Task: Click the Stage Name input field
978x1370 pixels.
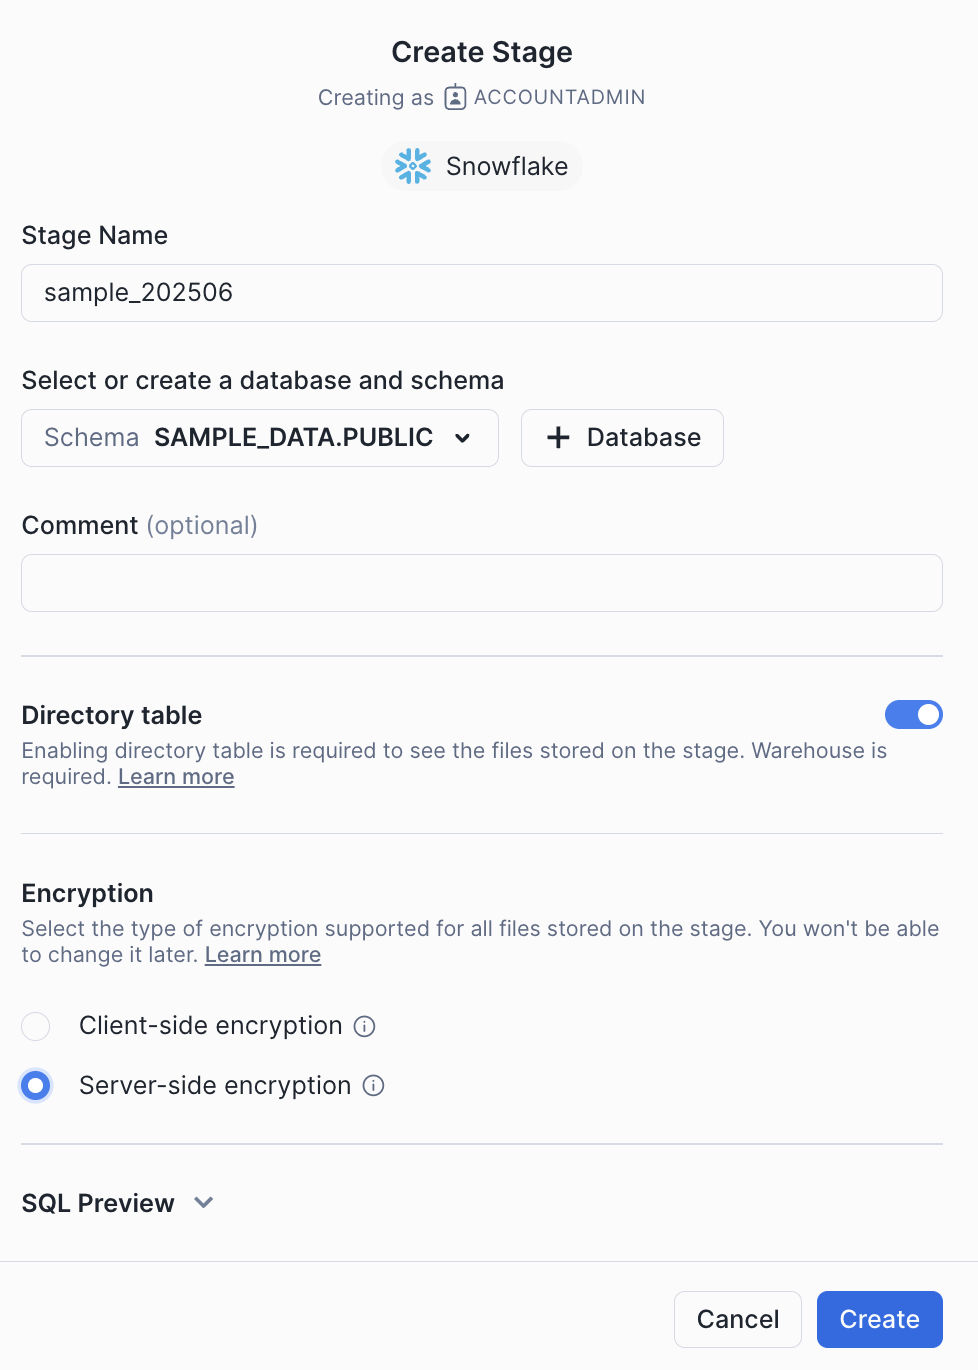Action: pos(482,293)
